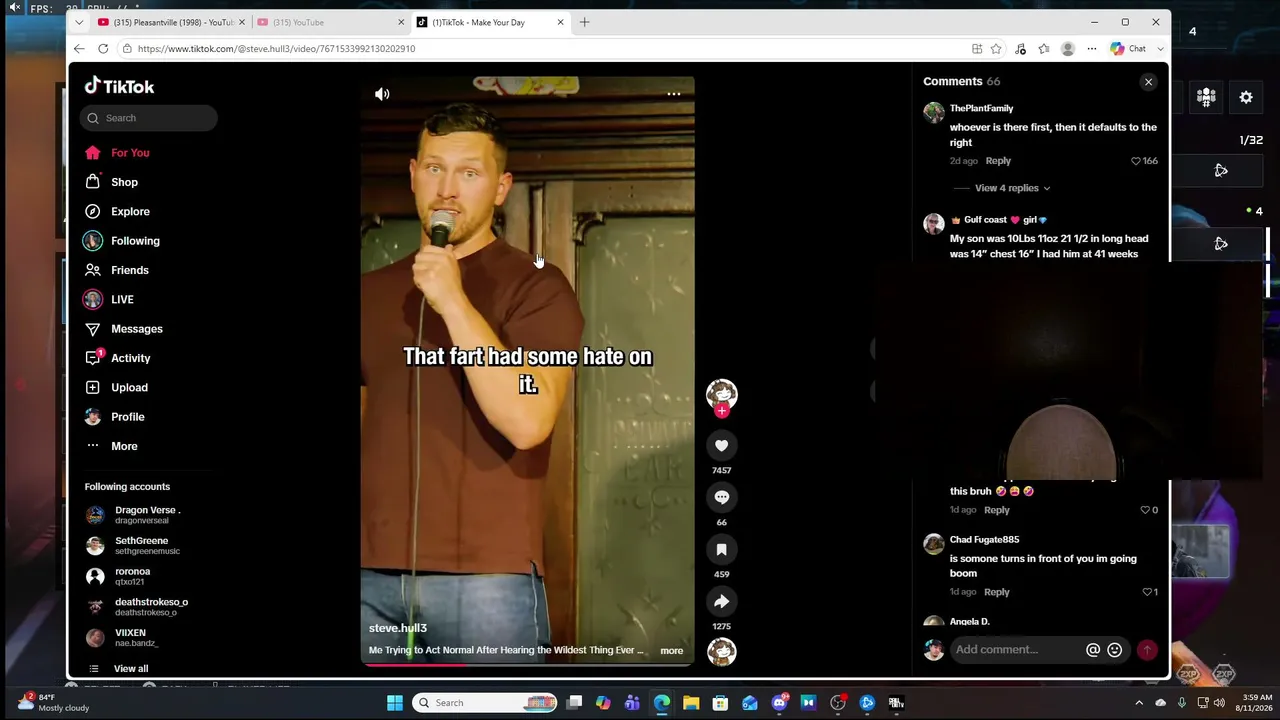Click the Add comment input field
This screenshot has height=720, width=1280.
[x=1016, y=650]
